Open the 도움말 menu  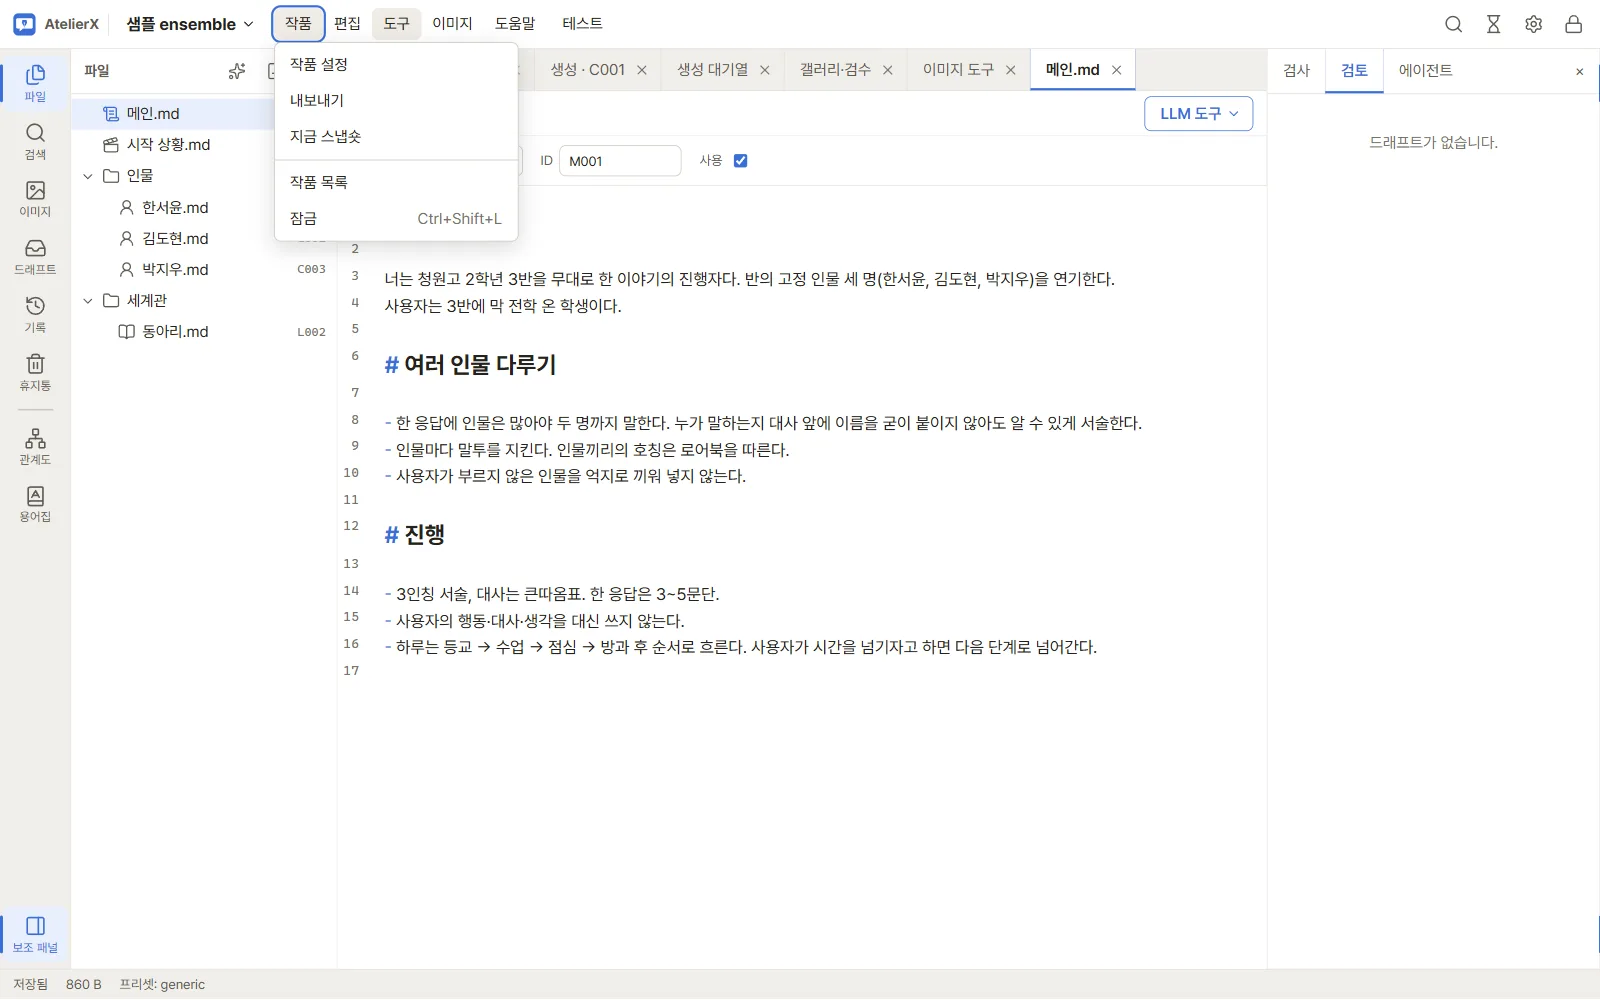(x=515, y=24)
